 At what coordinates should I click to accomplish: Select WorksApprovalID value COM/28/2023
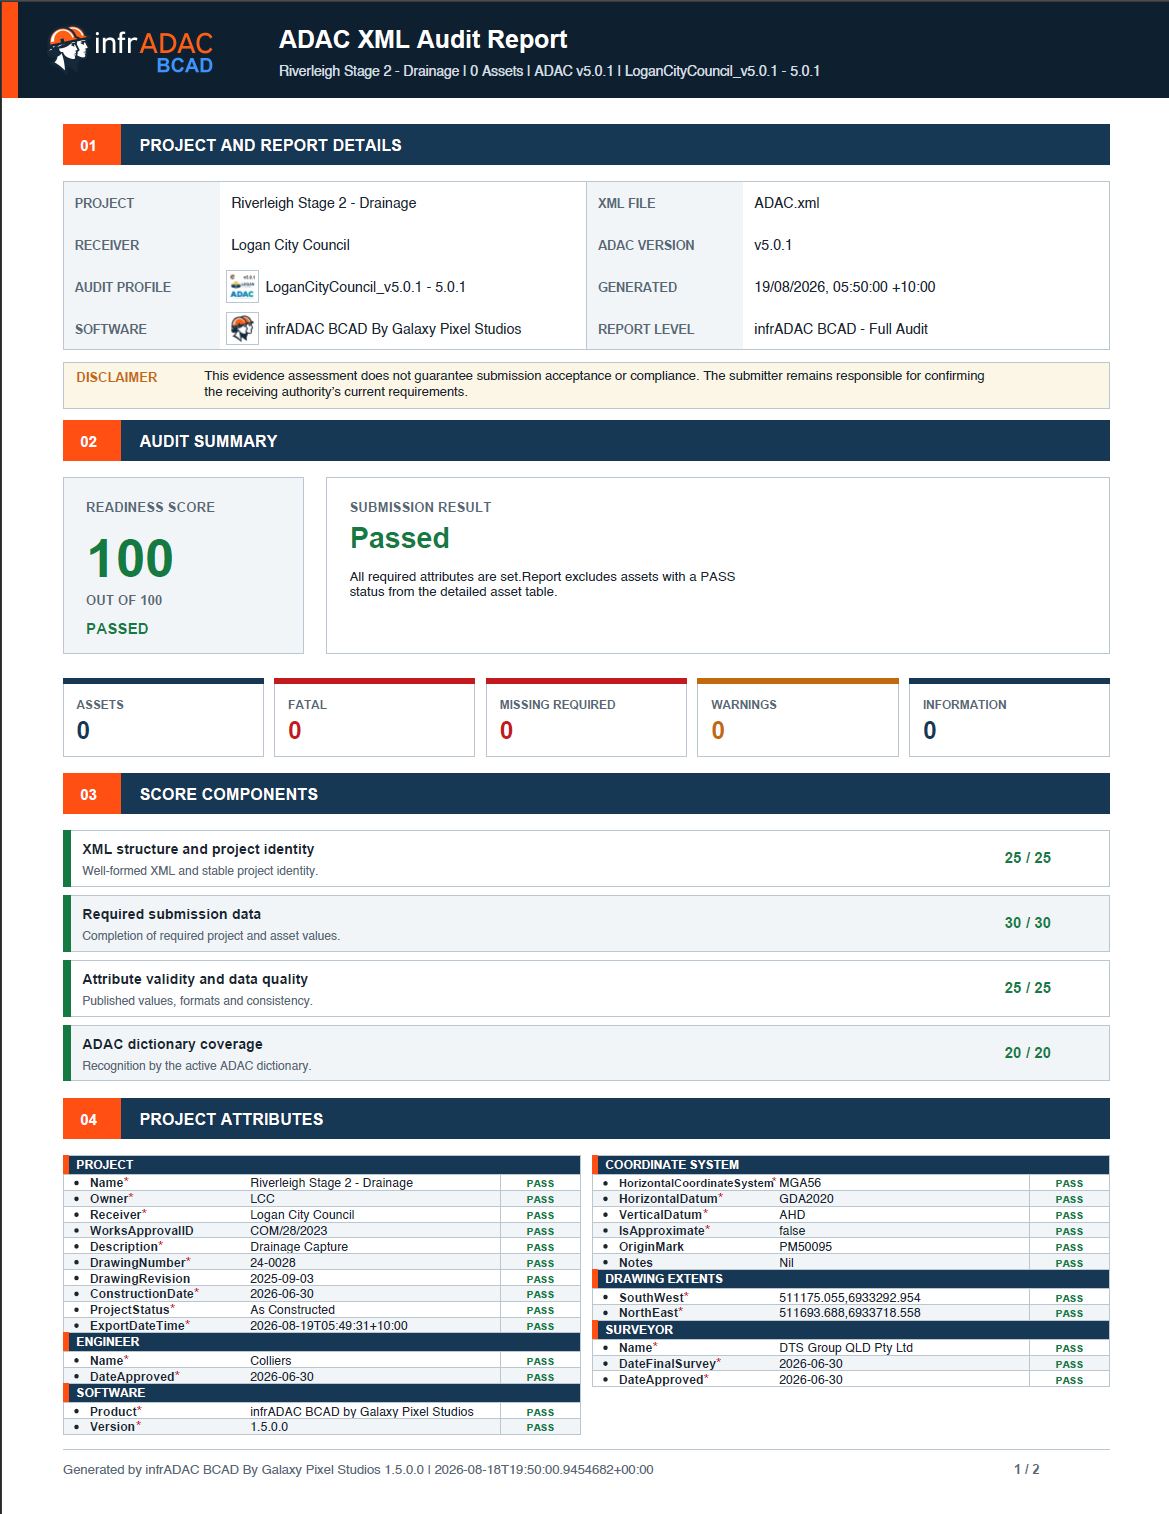(289, 1231)
